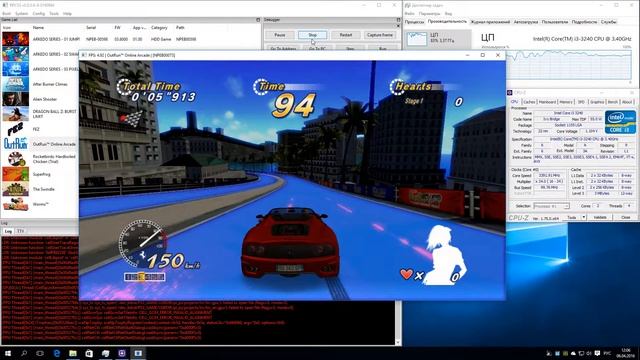Sort game list by Serial column
The height and width of the screenshot is (360, 640).
point(91,28)
